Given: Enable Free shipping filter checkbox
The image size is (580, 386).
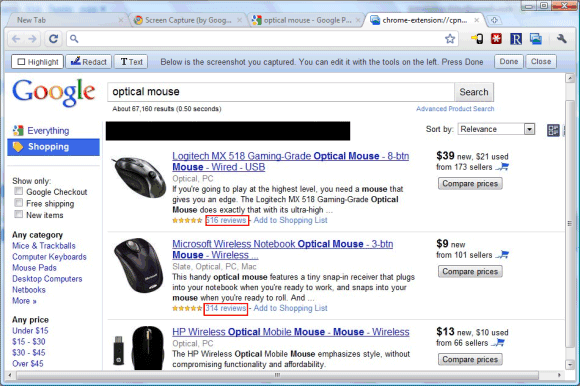Looking at the screenshot, I should [x=18, y=203].
